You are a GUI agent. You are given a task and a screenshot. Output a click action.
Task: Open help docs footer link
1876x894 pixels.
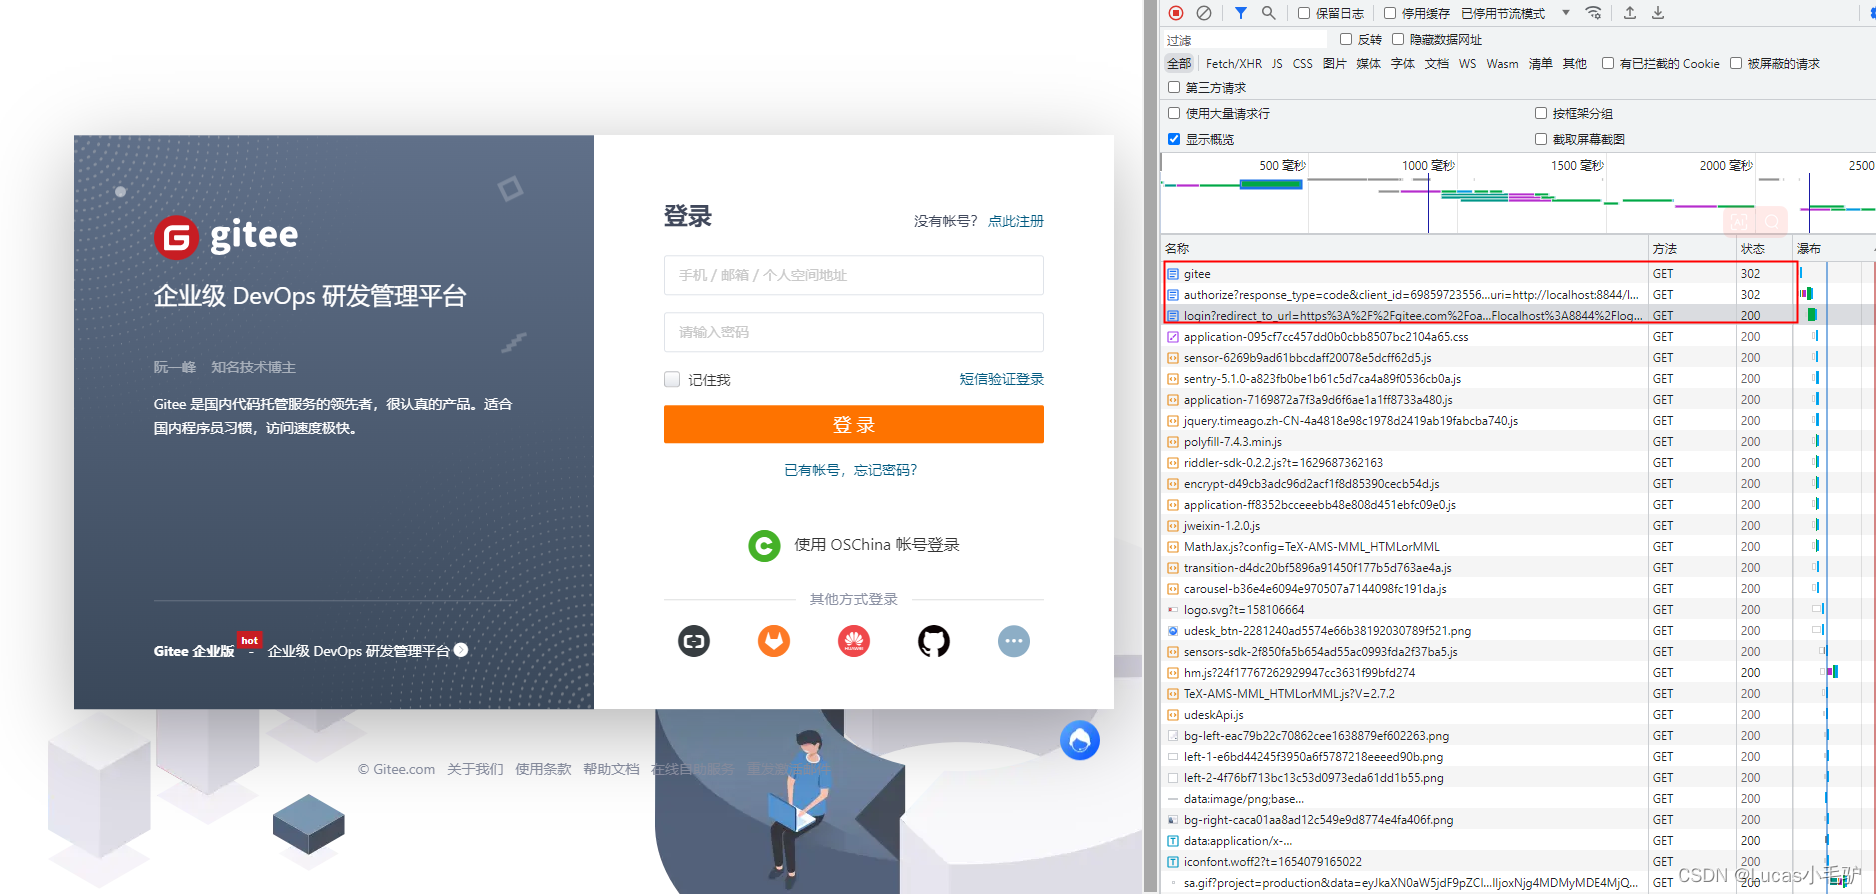click(x=611, y=769)
